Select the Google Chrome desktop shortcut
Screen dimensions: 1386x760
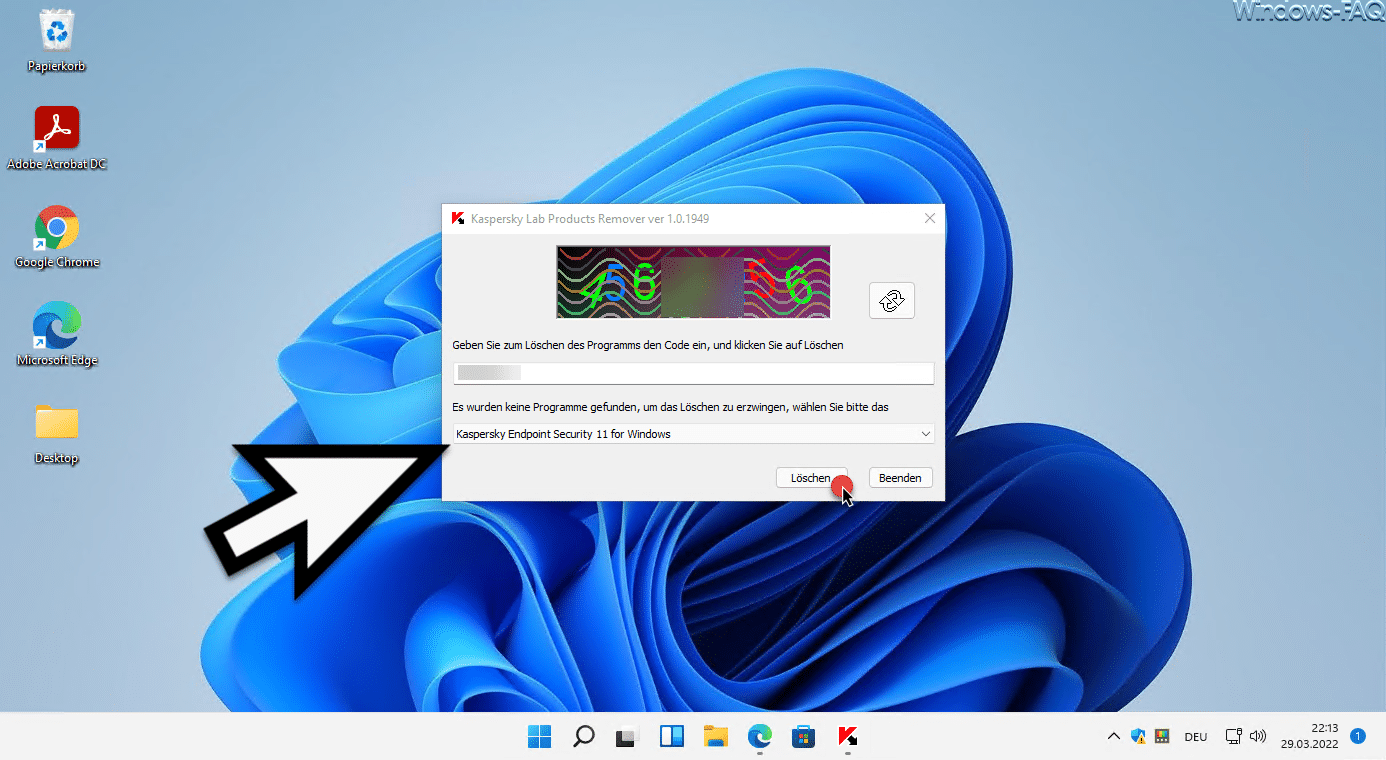coord(57,237)
